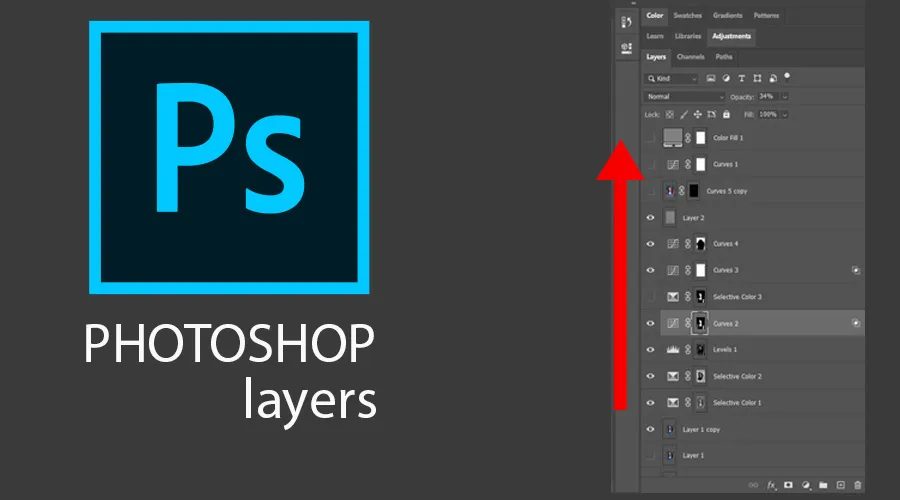Image resolution: width=900 pixels, height=500 pixels.
Task: Select the Curves 2 layer mask thumbnail
Action: click(x=700, y=323)
